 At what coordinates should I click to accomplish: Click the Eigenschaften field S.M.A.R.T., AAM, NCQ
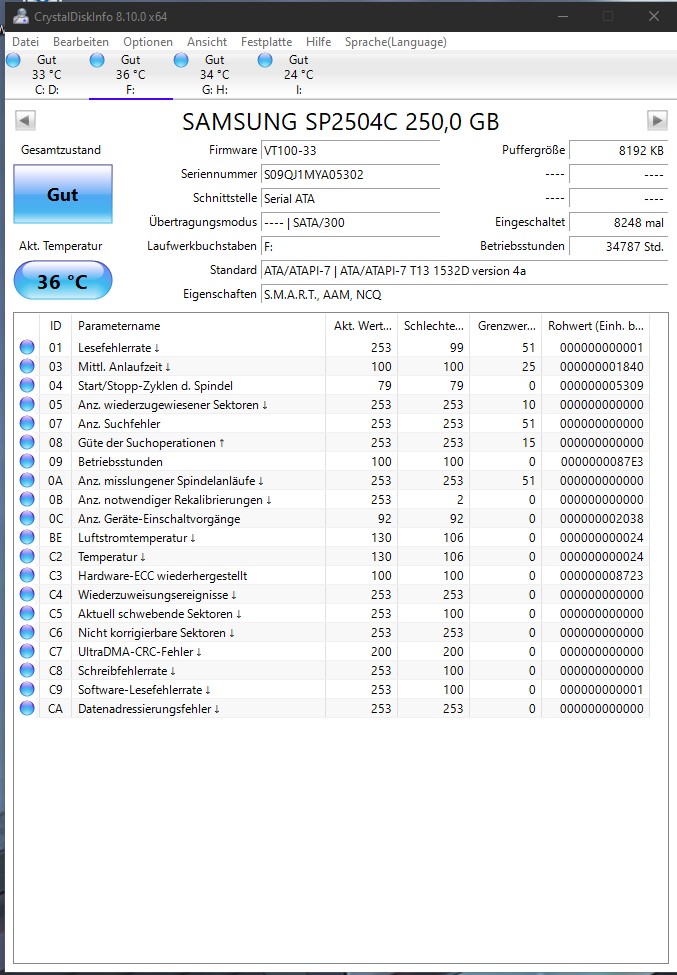tap(464, 294)
